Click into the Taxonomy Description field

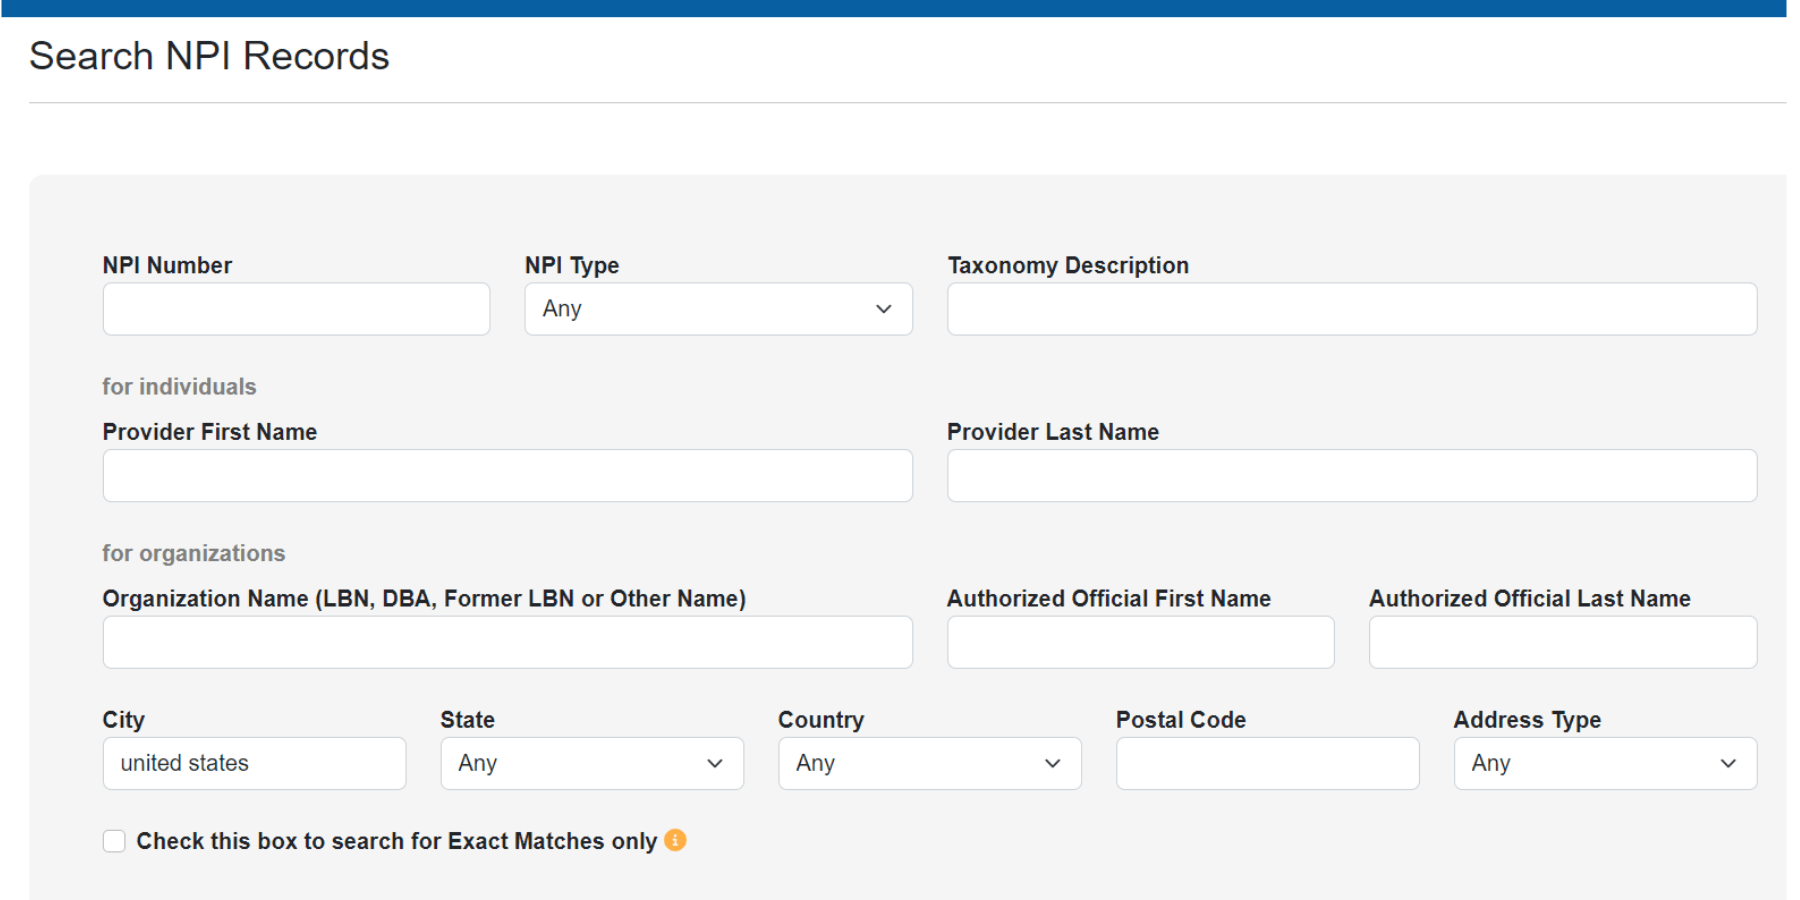[1351, 309]
